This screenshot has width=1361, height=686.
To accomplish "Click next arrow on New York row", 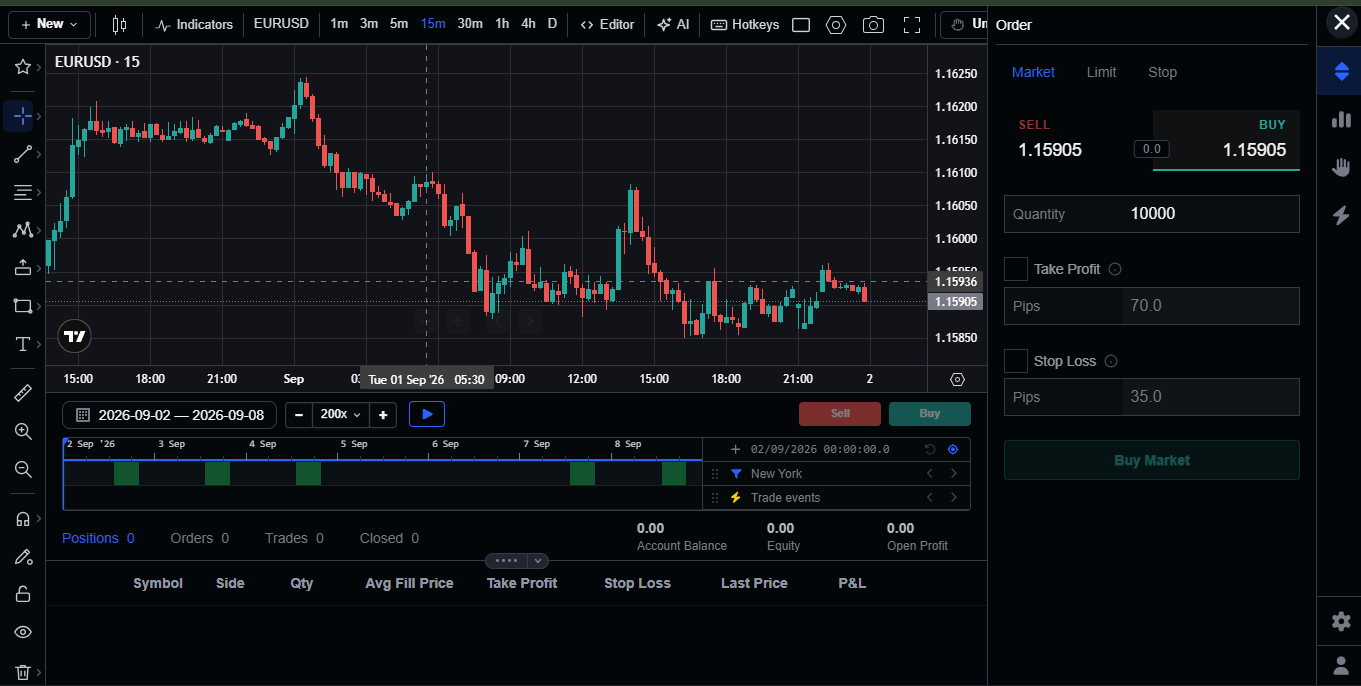I will pos(953,474).
